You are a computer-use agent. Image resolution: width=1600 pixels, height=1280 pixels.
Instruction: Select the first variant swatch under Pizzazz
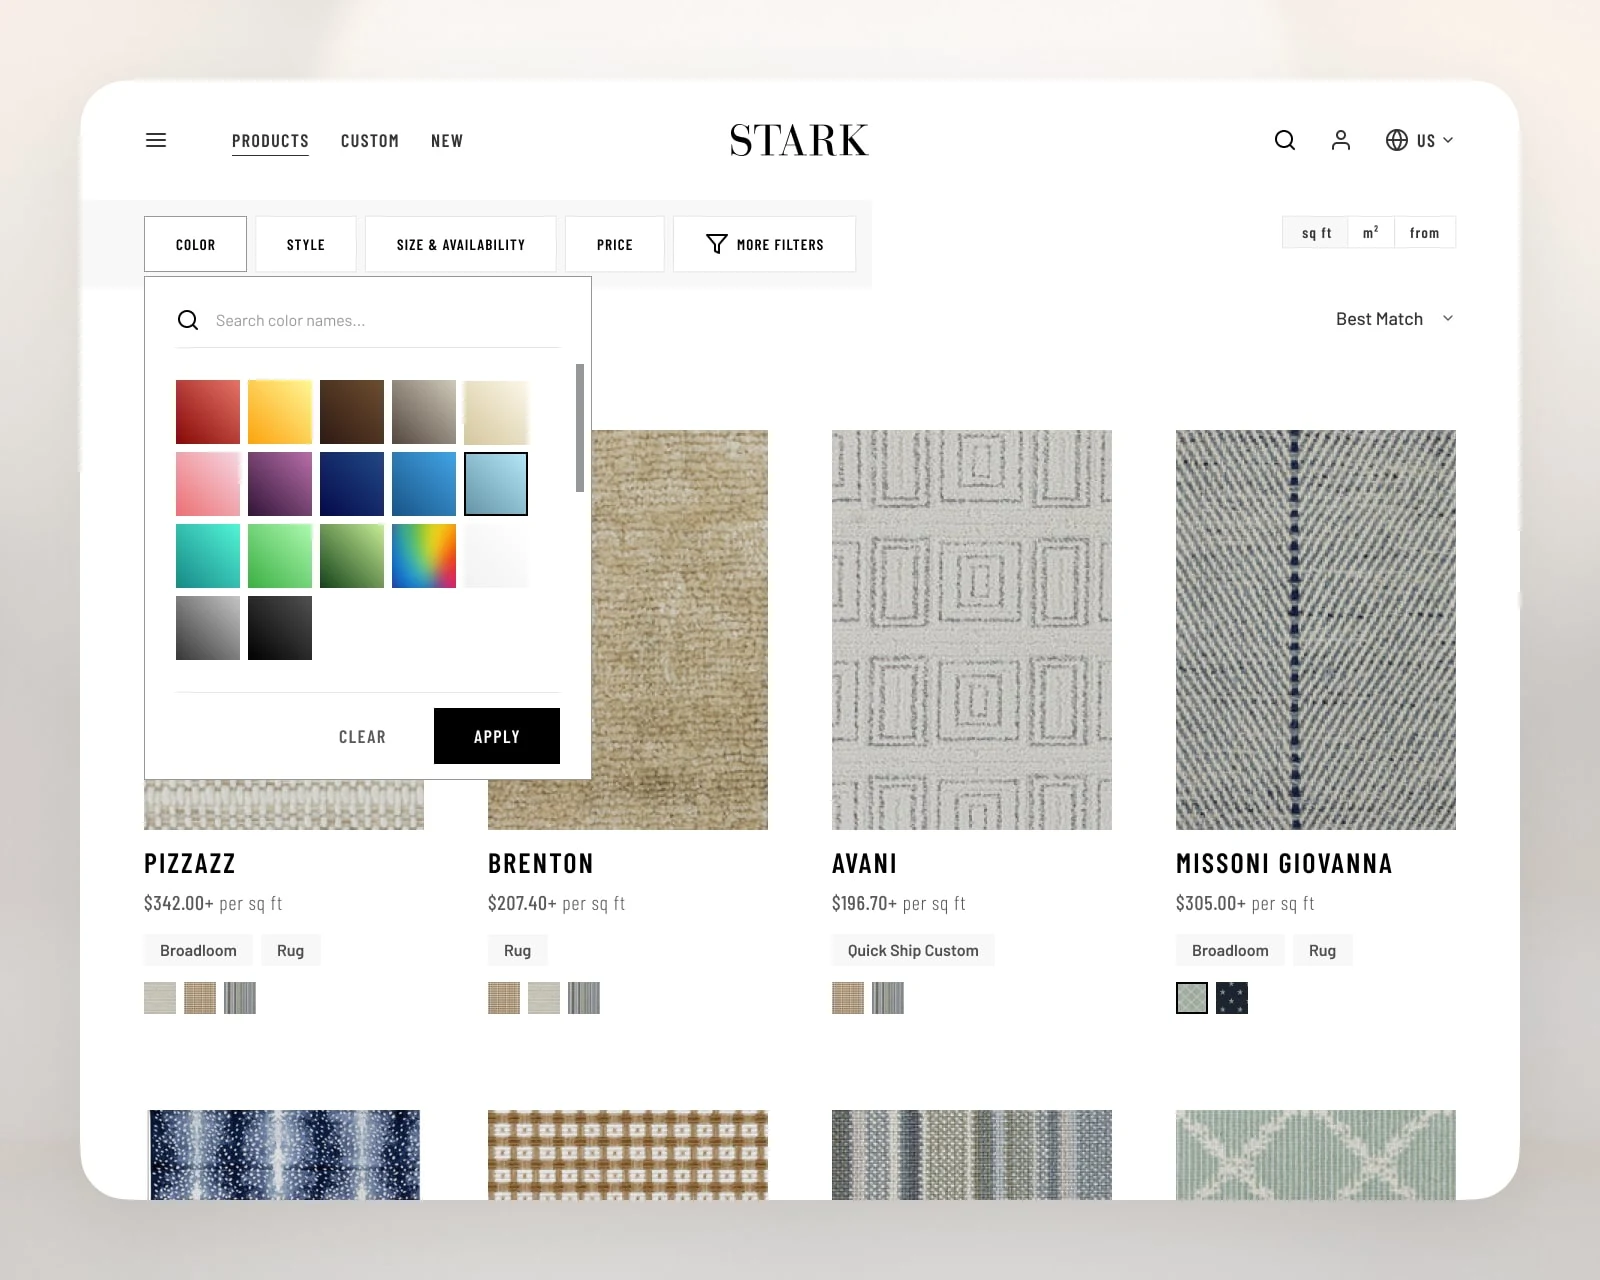pos(160,998)
